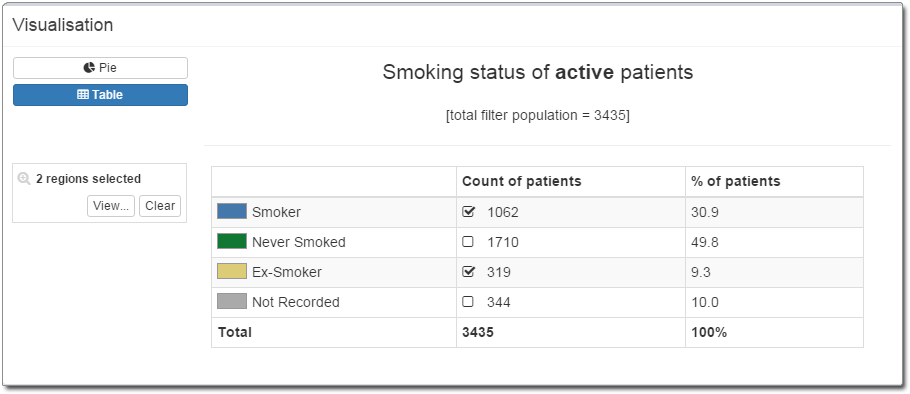Open View... for selected regions
910x394 pixels.
(111, 206)
